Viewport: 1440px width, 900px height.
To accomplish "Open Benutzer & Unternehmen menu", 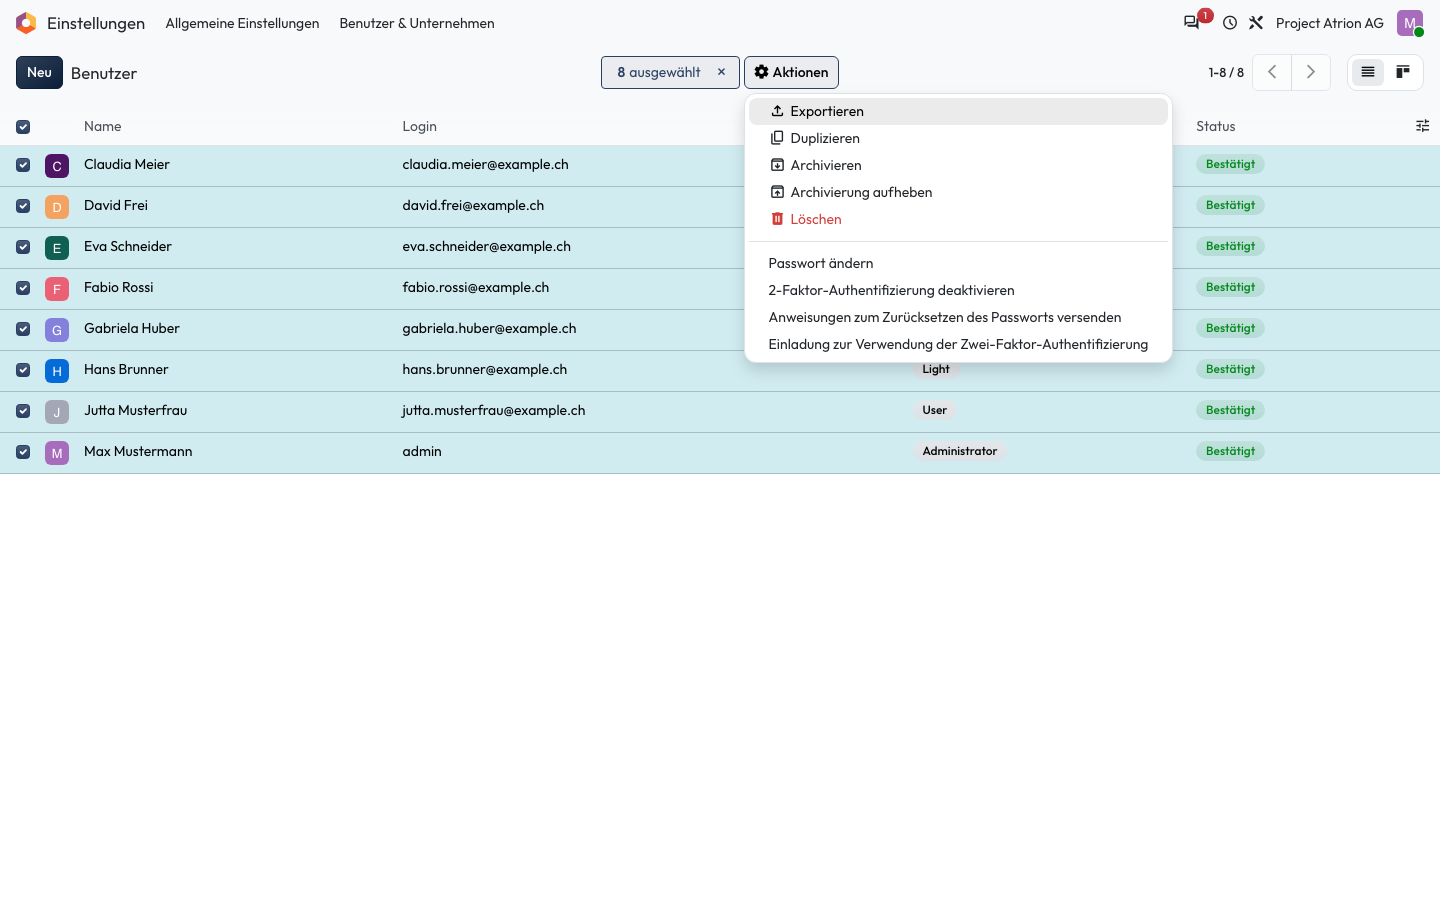I will click(417, 23).
